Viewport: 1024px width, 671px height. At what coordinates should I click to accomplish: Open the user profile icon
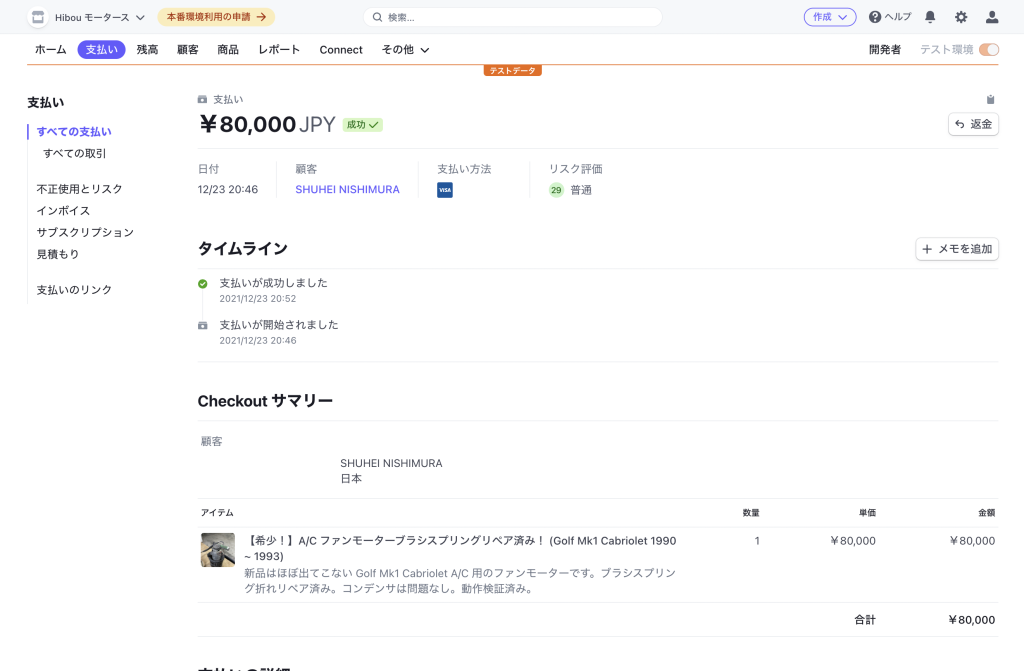[x=992, y=17]
